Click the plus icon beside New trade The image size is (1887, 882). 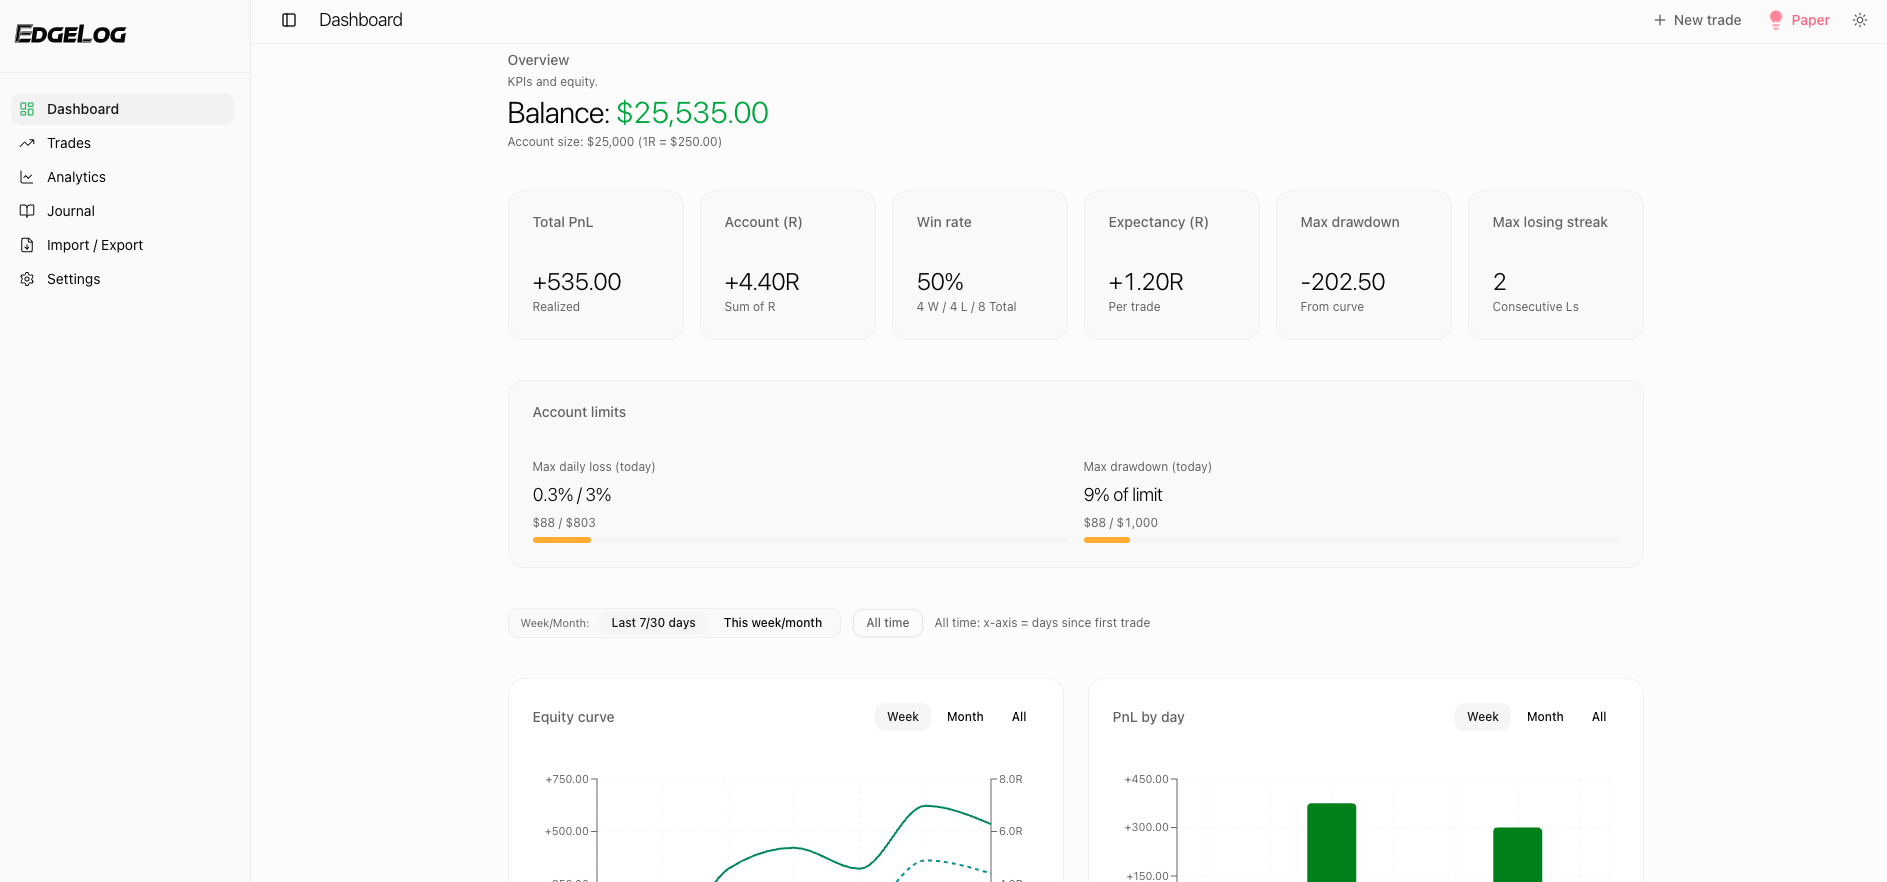click(1660, 20)
